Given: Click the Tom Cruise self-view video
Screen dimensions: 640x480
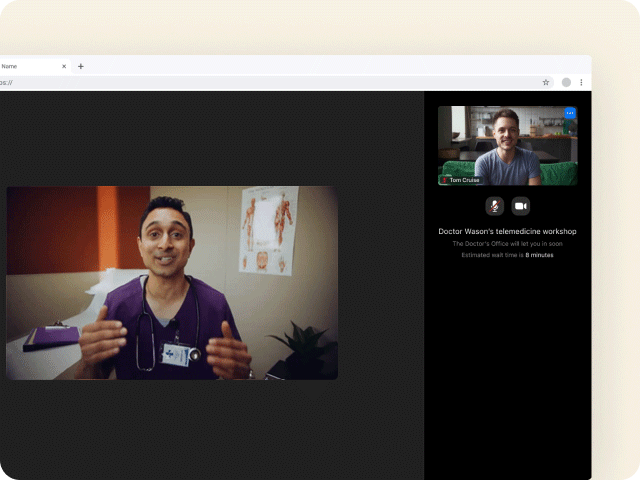Looking at the screenshot, I should click(507, 145).
